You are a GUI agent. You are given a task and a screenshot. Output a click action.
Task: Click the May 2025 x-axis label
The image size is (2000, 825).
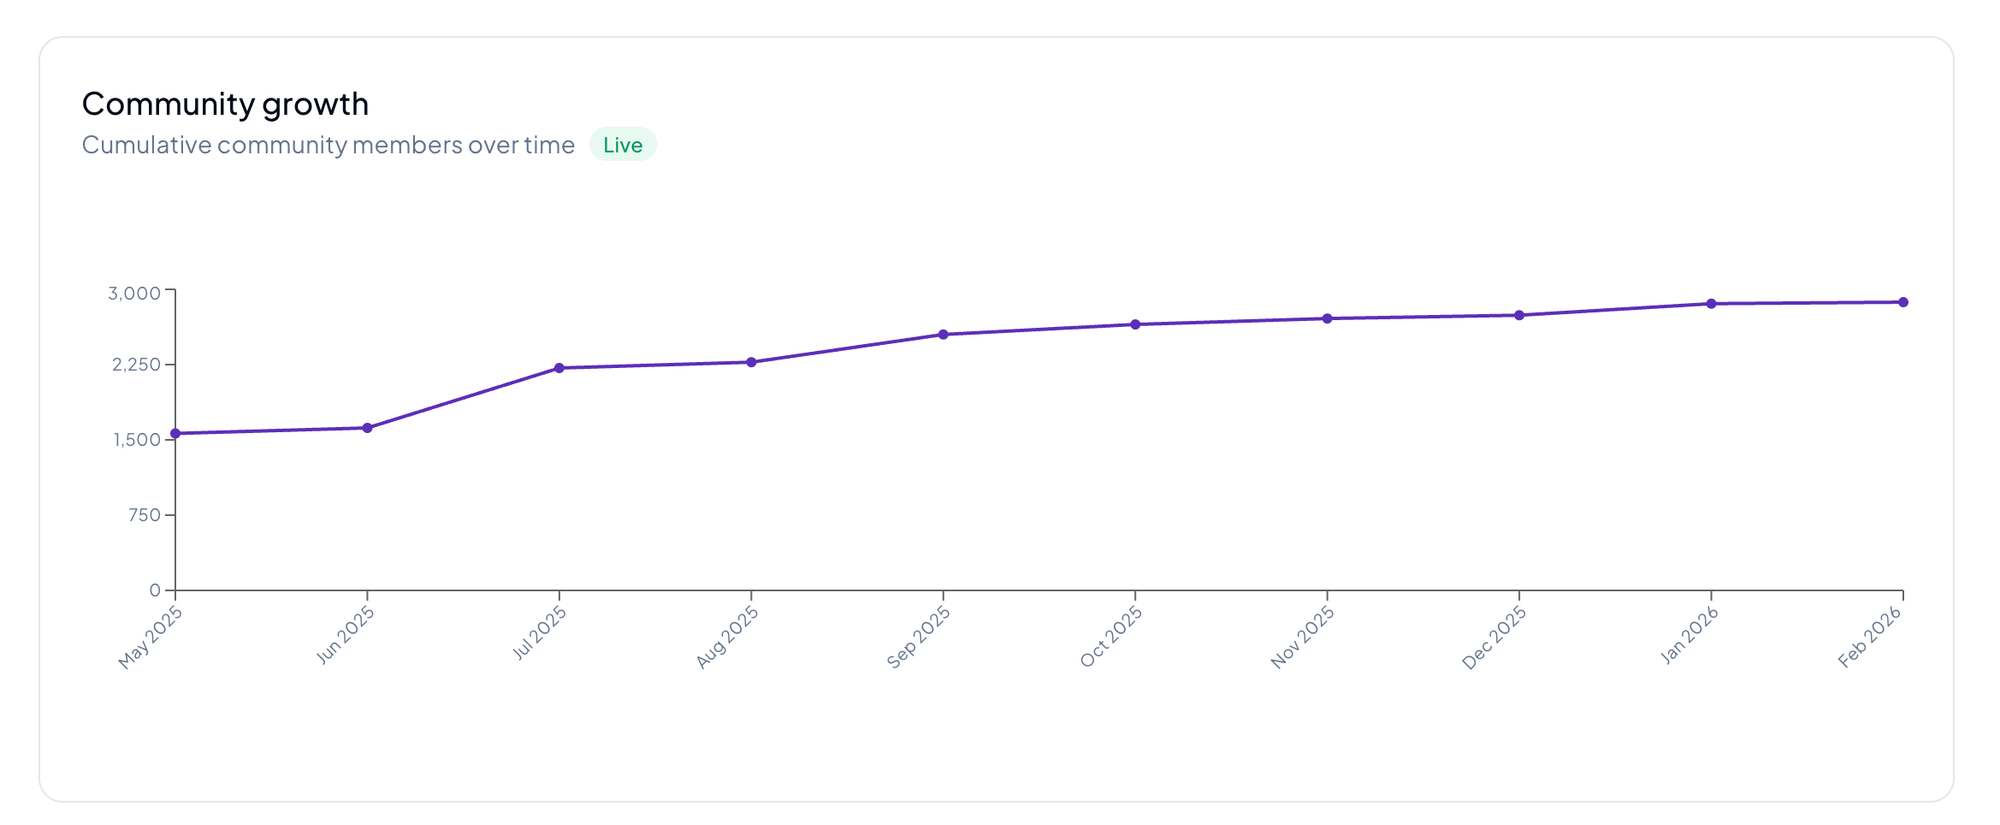pyautogui.click(x=150, y=638)
